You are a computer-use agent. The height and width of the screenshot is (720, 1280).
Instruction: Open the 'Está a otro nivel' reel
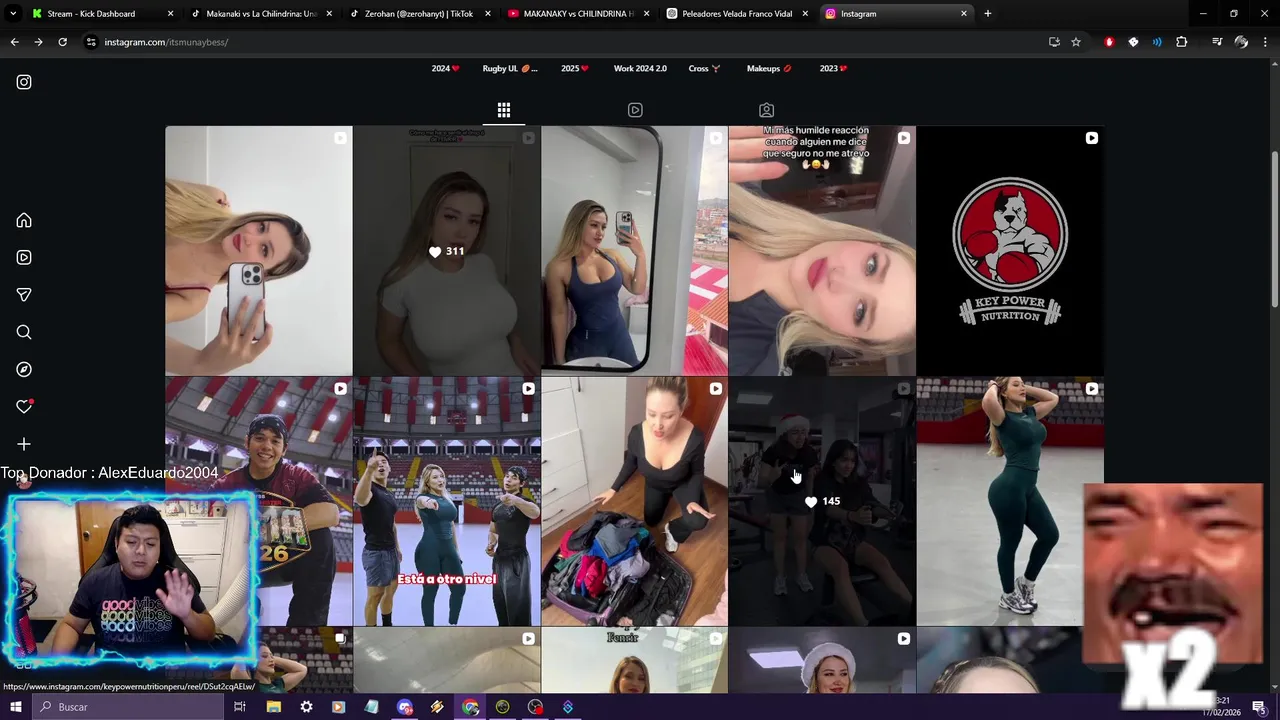click(447, 501)
